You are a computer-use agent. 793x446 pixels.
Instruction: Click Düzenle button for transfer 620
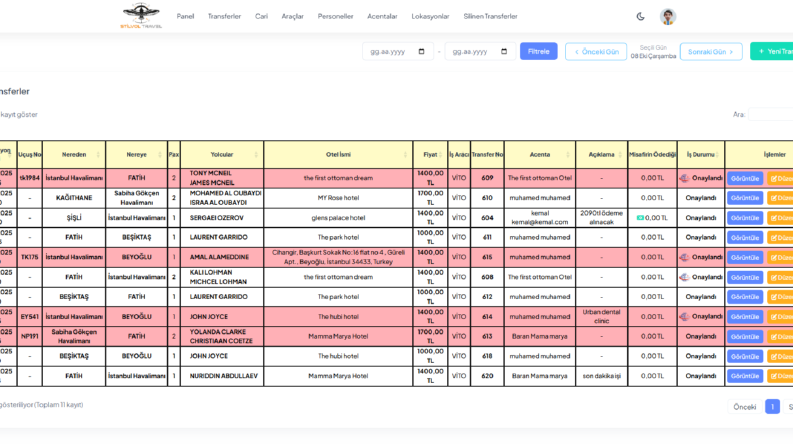[x=780, y=376]
